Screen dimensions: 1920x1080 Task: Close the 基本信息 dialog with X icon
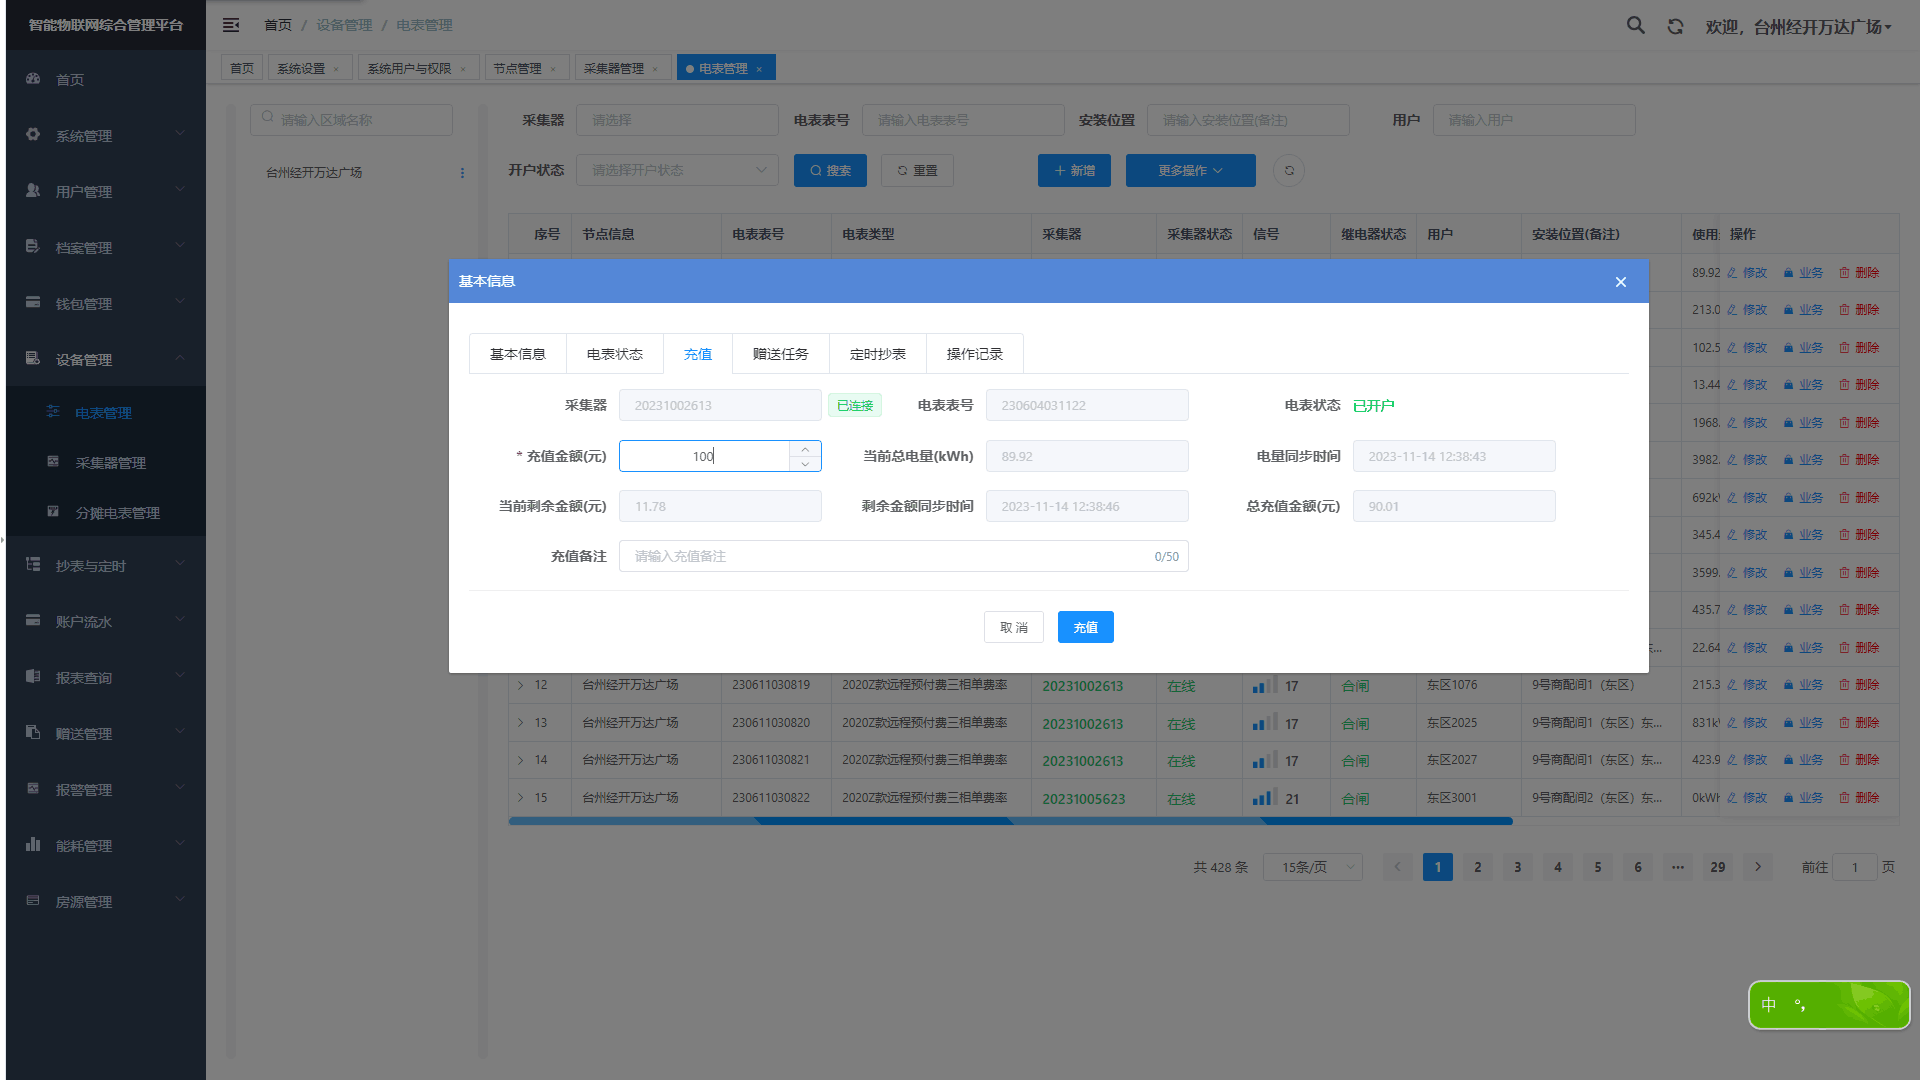tap(1620, 282)
